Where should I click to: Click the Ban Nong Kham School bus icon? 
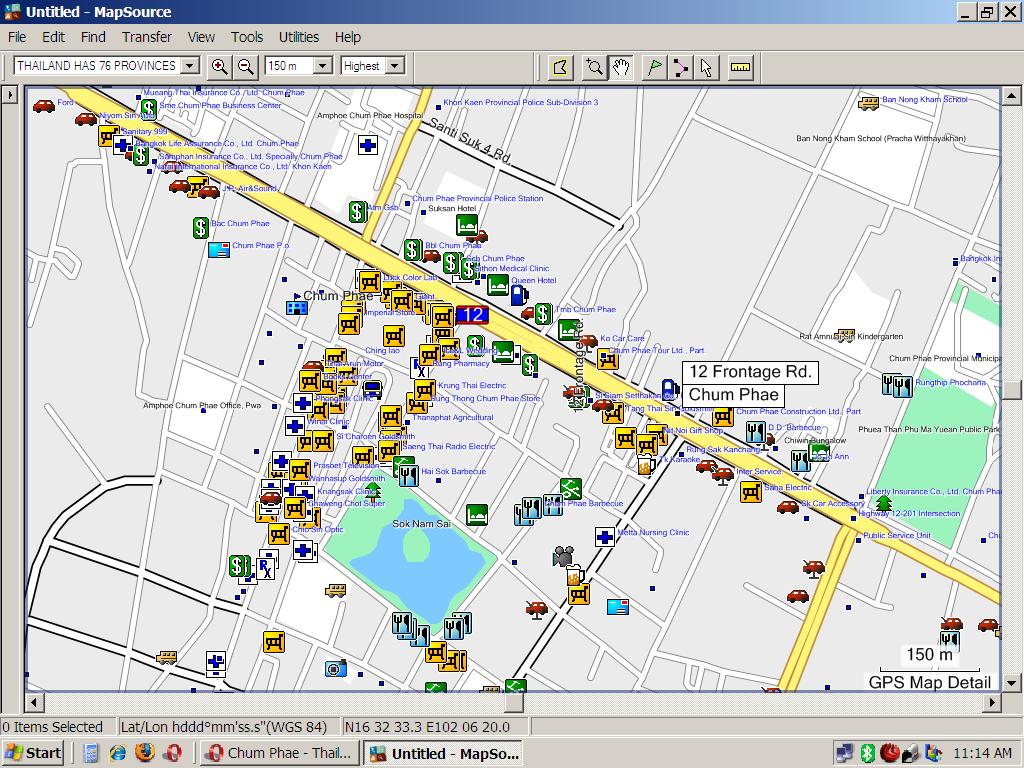click(x=869, y=103)
